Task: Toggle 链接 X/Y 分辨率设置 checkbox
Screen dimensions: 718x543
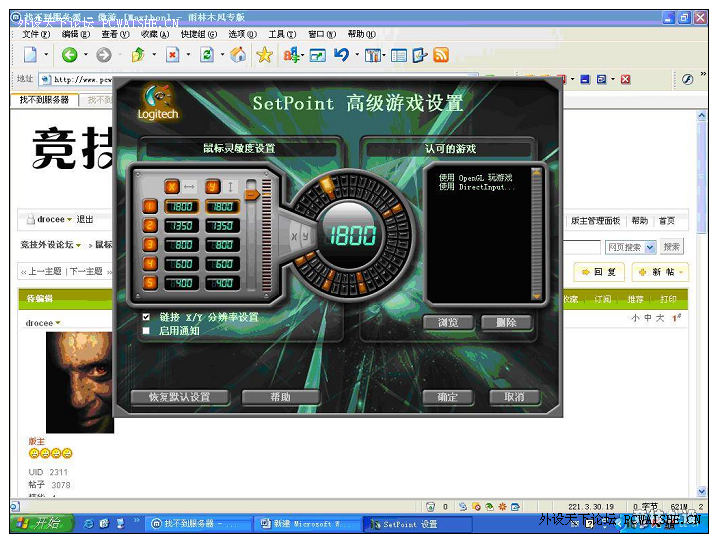Action: (x=146, y=317)
